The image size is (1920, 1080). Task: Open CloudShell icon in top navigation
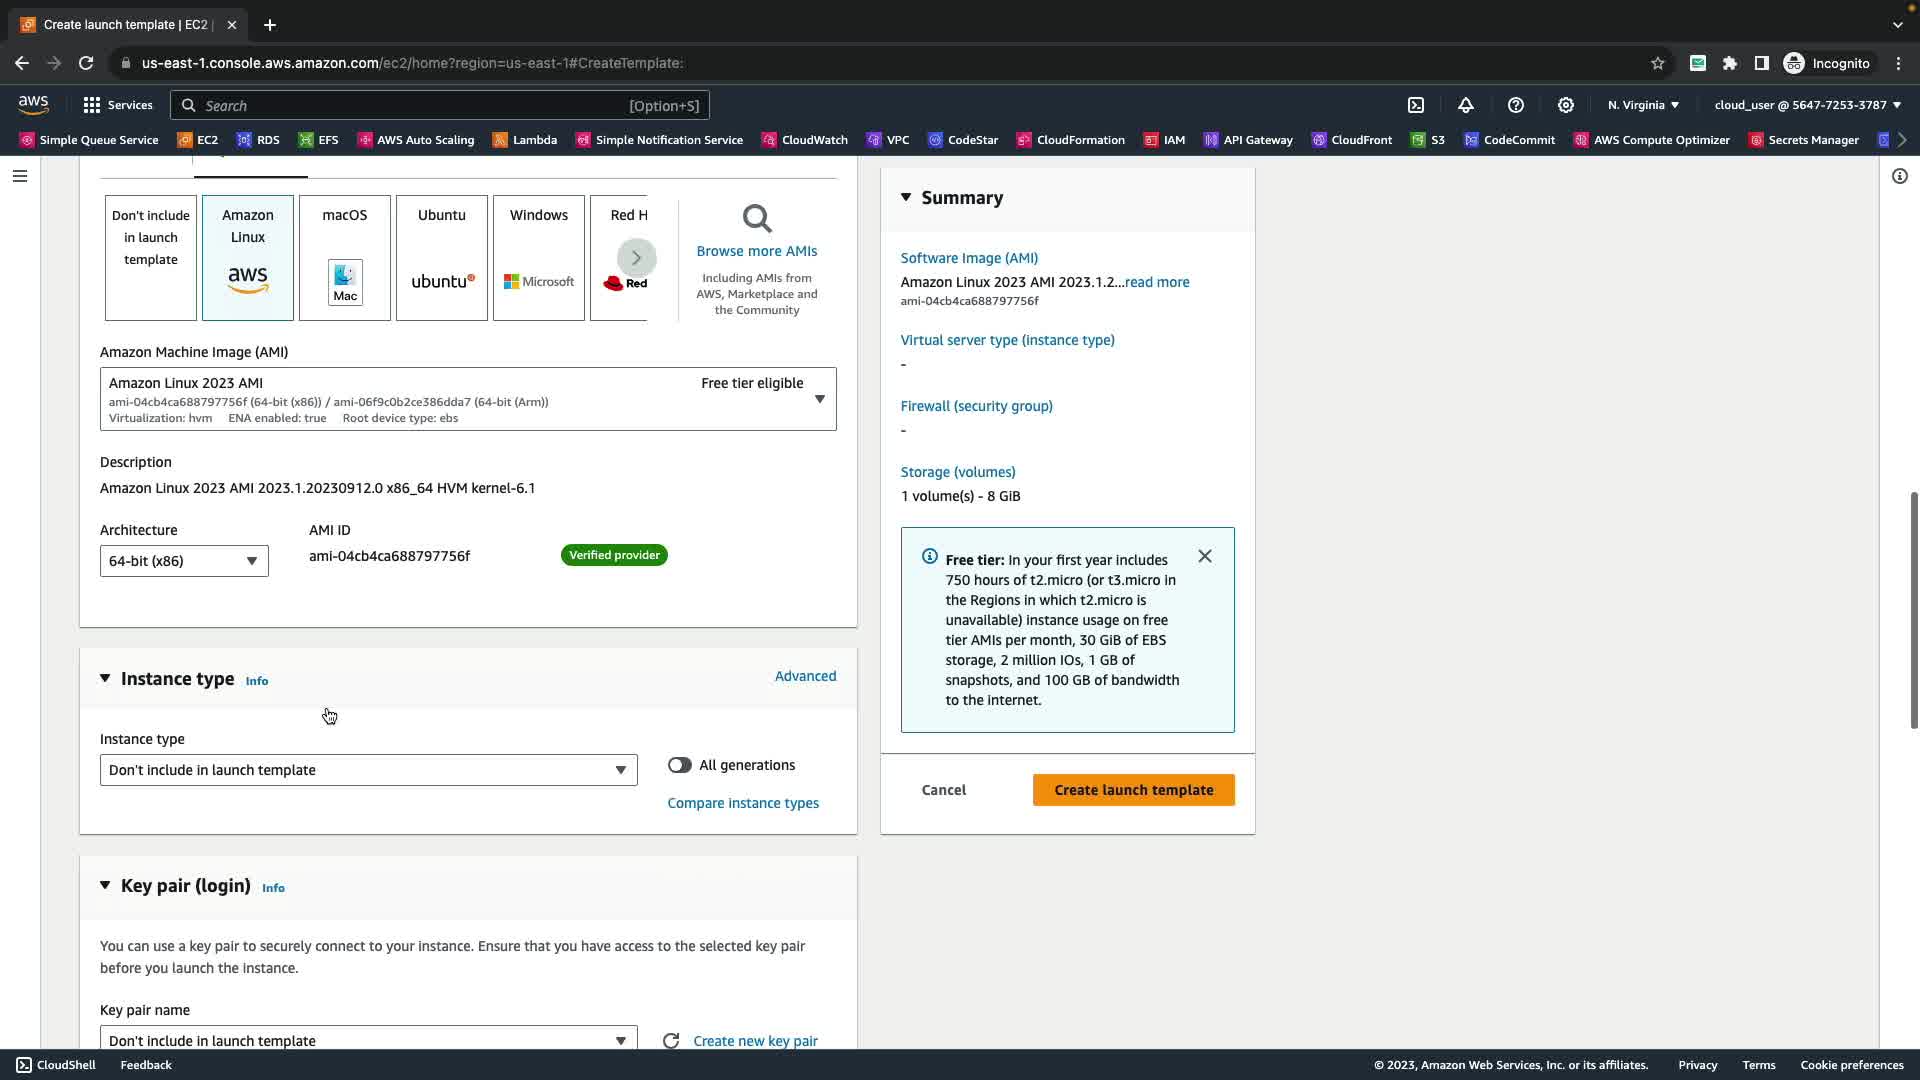(1416, 105)
